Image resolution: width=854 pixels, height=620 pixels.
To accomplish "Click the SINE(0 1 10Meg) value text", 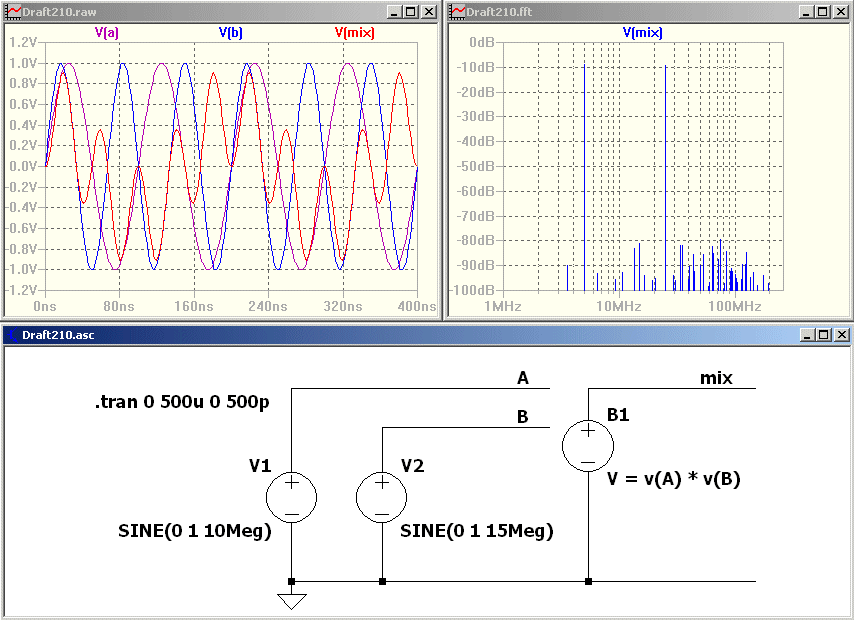I will tap(195, 531).
